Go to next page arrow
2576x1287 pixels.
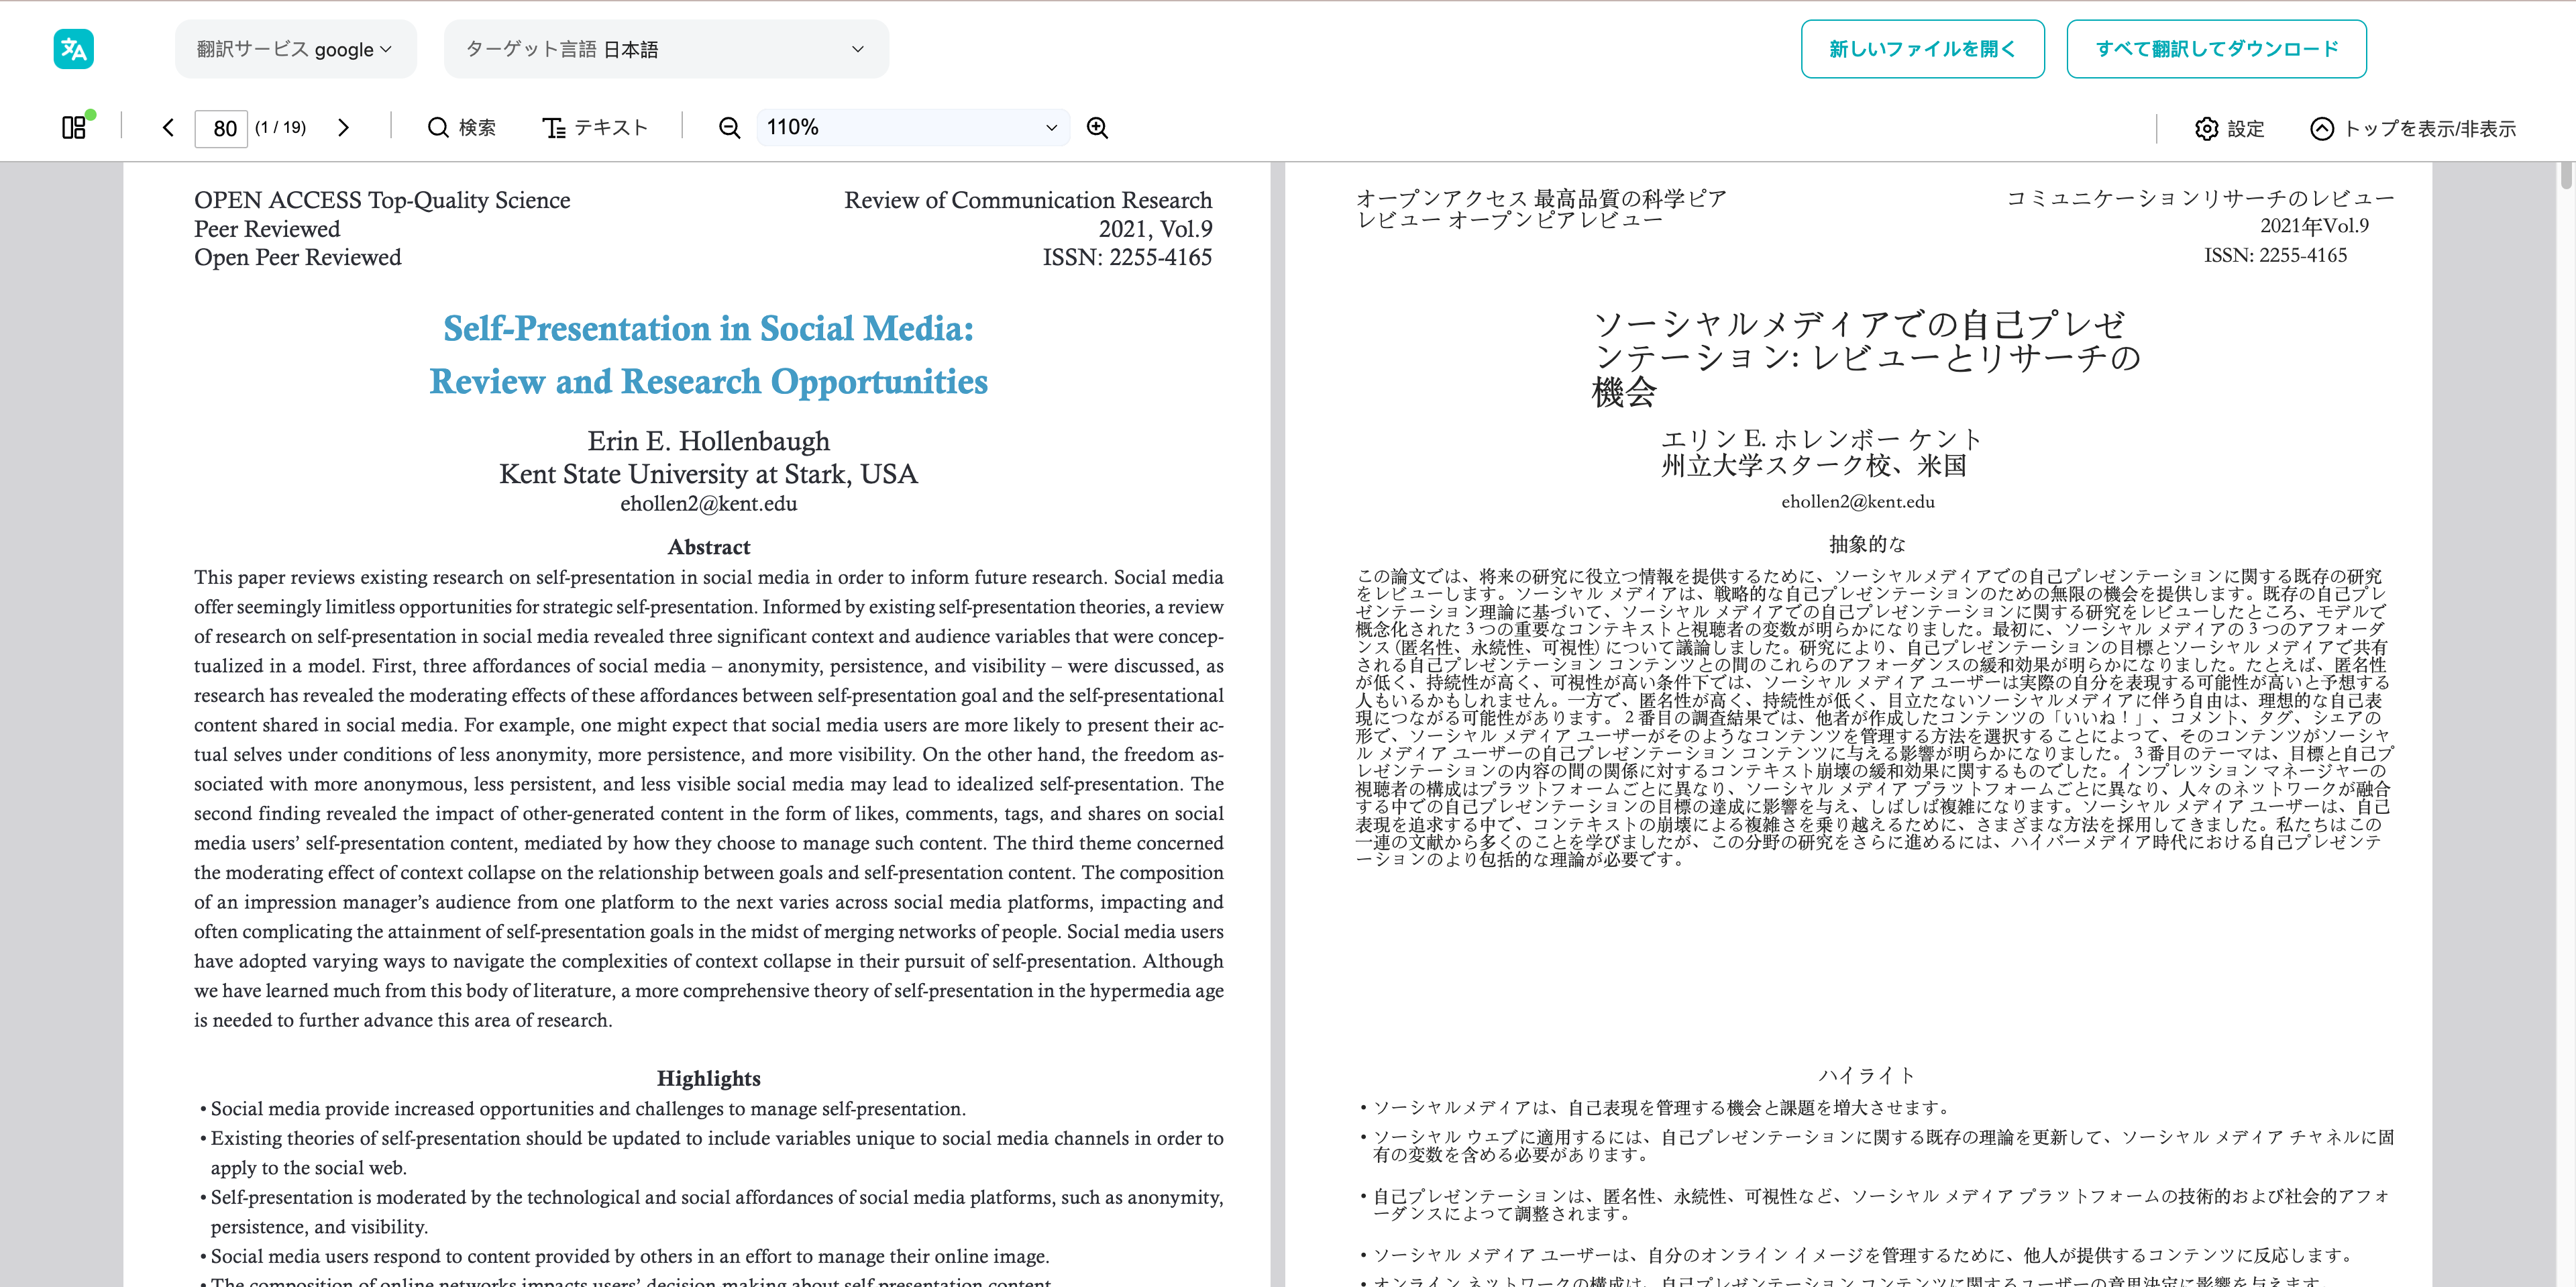point(343,128)
